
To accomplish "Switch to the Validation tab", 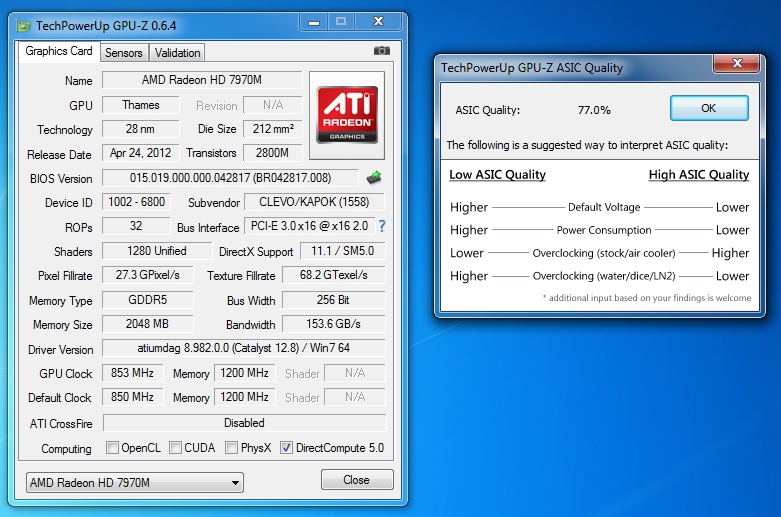I will [x=177, y=53].
